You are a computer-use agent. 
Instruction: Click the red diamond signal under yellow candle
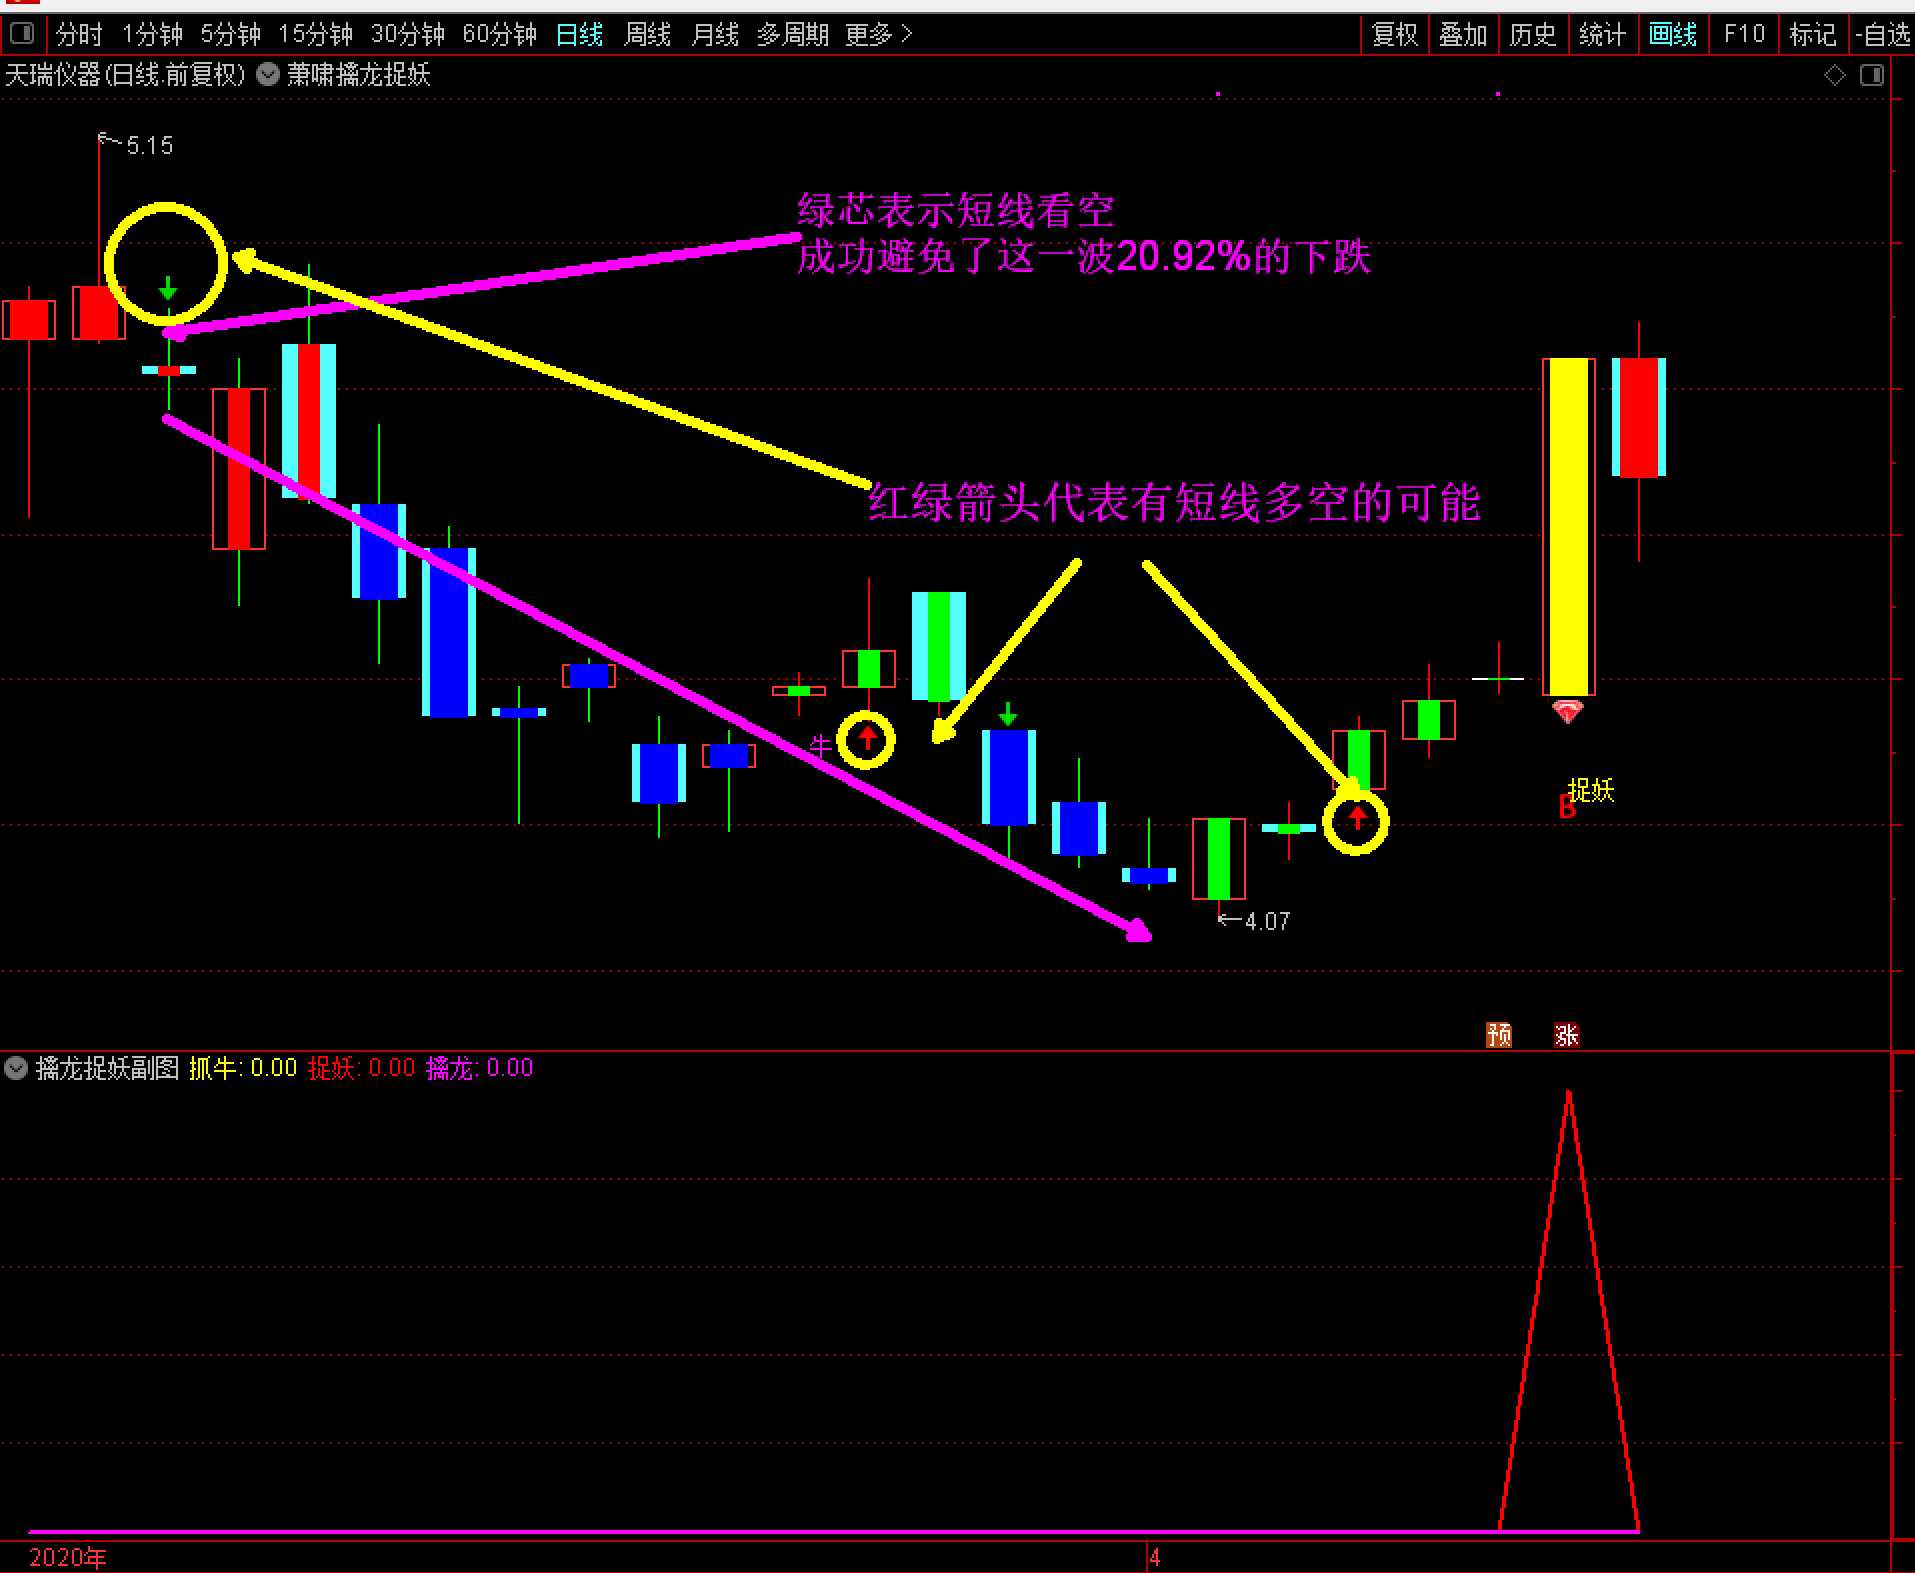point(1567,712)
